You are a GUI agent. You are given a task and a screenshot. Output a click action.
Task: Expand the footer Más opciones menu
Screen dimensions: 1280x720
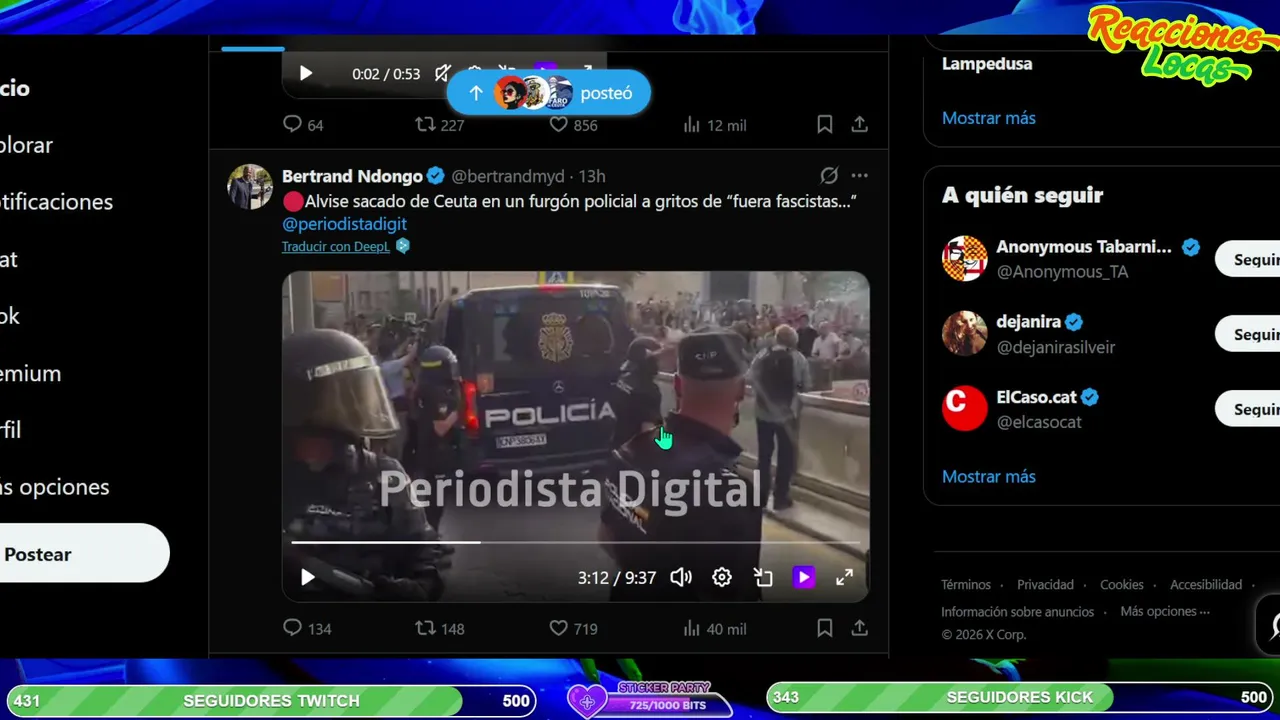pyautogui.click(x=1165, y=612)
